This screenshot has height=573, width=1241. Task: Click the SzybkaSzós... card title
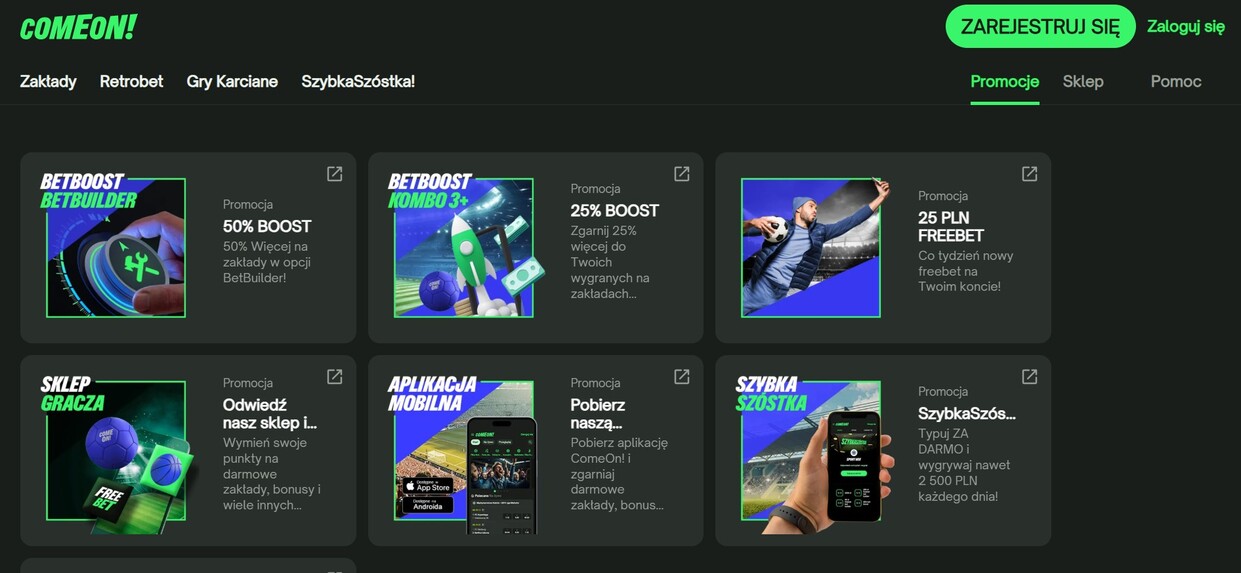(x=967, y=414)
